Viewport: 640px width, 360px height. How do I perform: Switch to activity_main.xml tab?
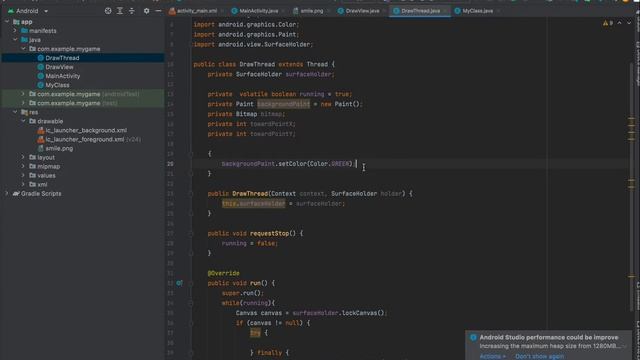pos(197,11)
